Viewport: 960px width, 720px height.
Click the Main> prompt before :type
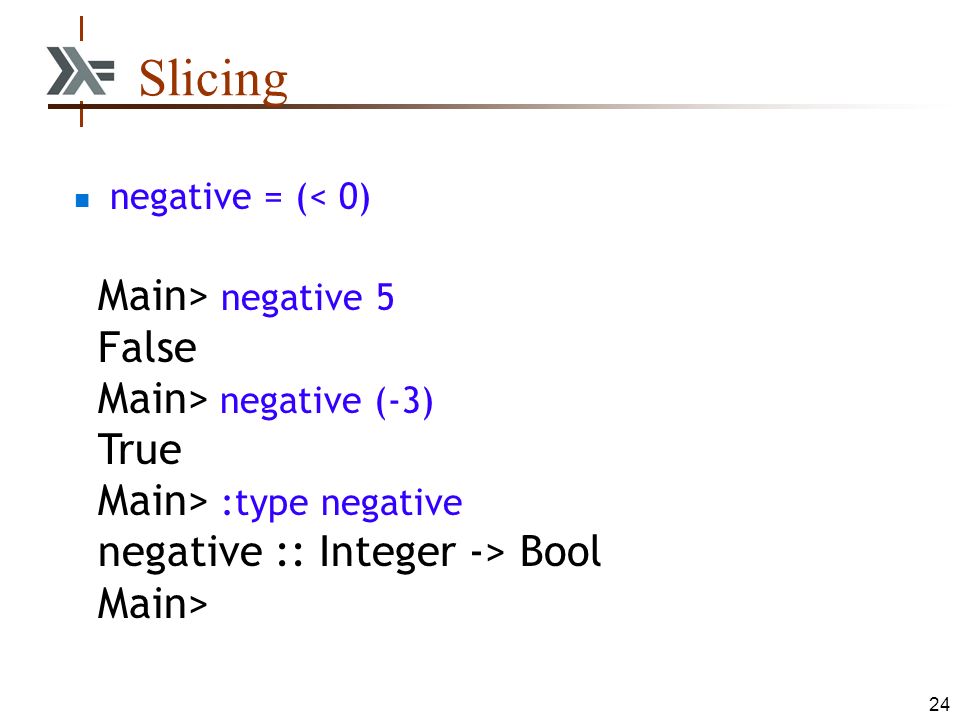153,501
